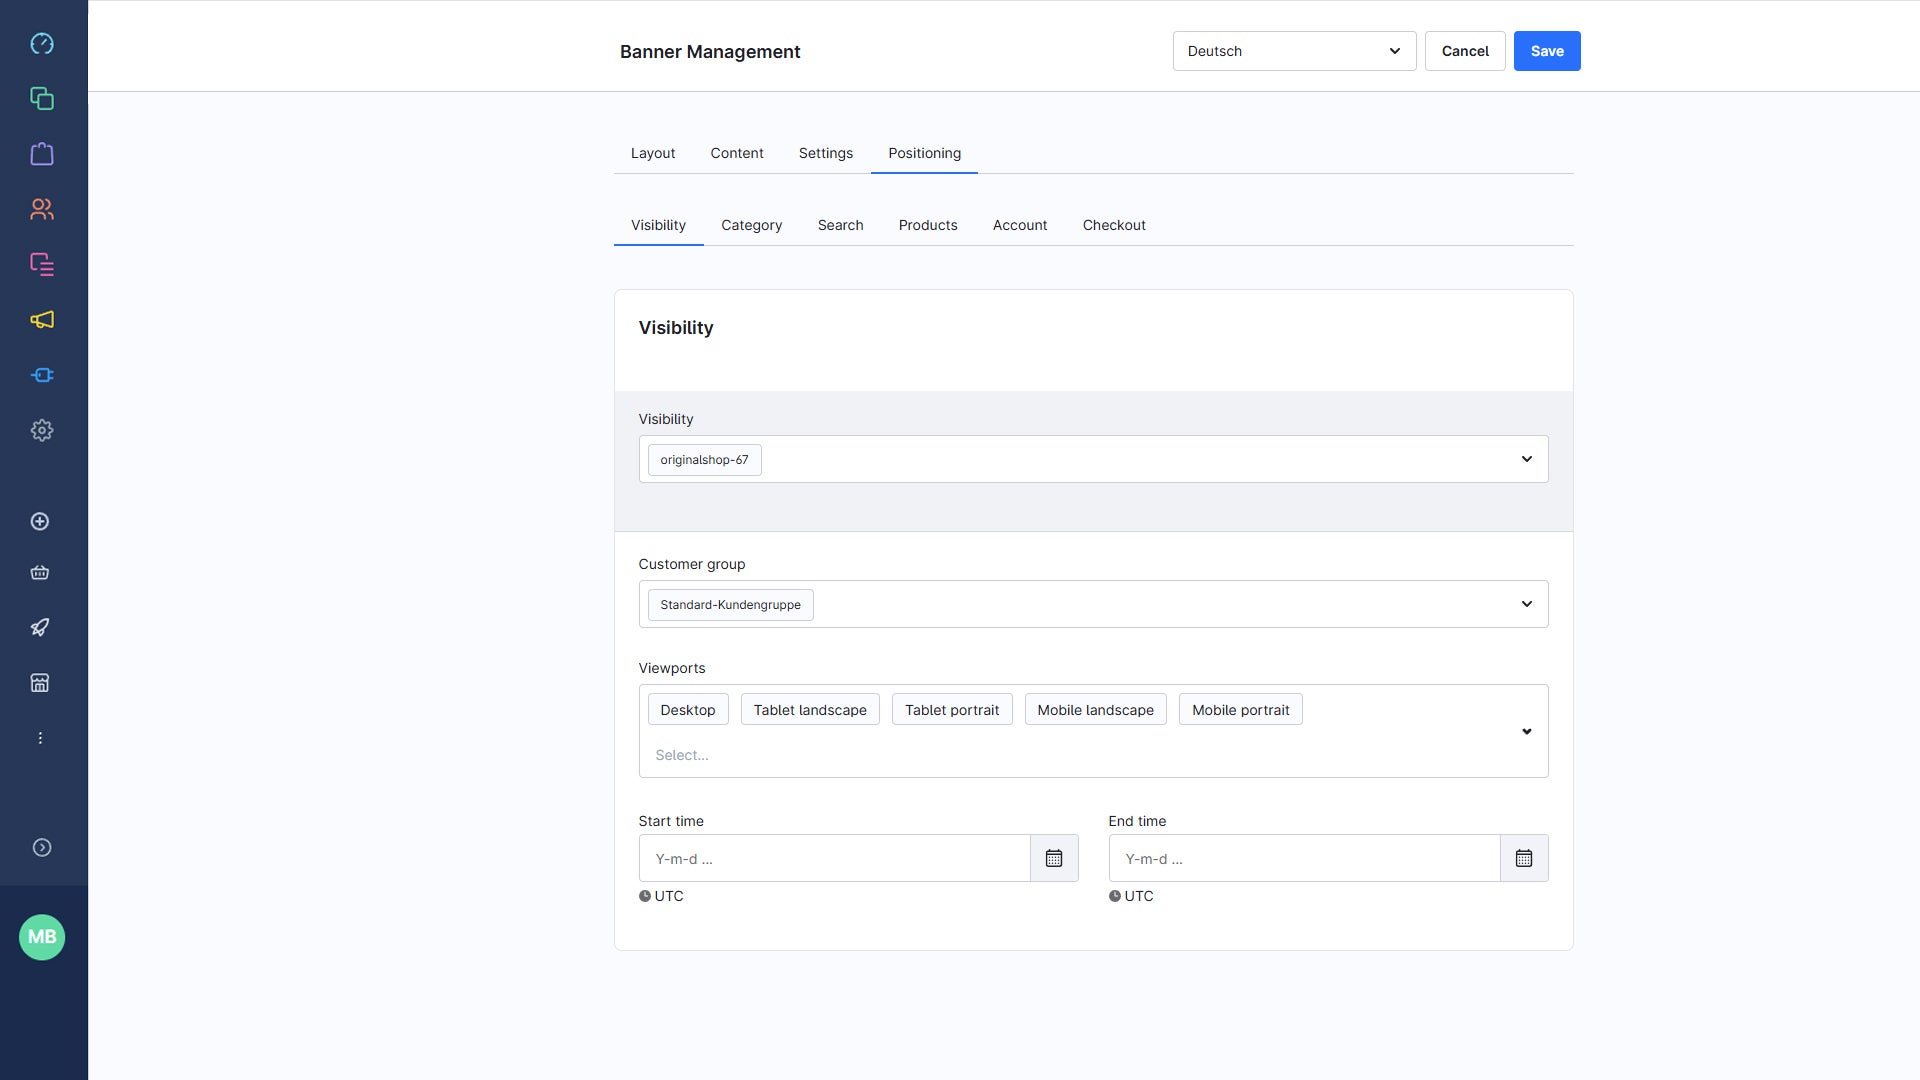Click the Cancel button
Image resolution: width=1920 pixels, height=1080 pixels.
click(1465, 51)
